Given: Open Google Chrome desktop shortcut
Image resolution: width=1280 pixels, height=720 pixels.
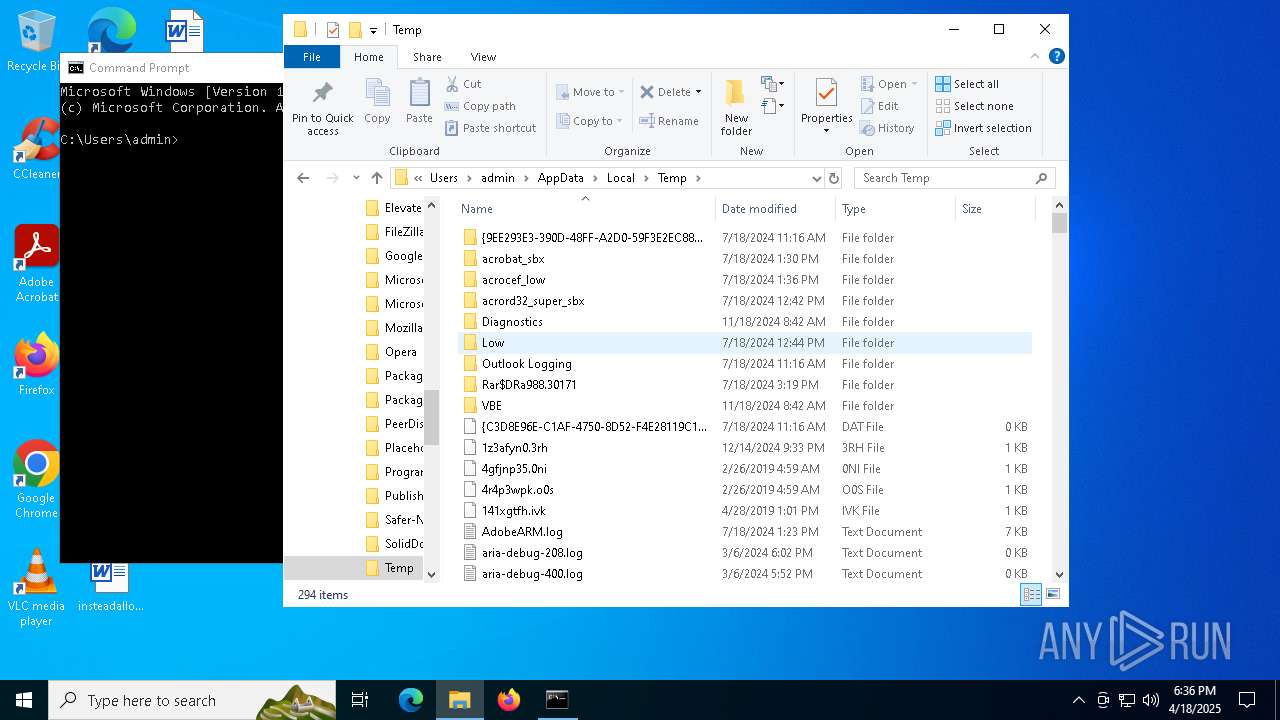Looking at the screenshot, I should pyautogui.click(x=36, y=479).
